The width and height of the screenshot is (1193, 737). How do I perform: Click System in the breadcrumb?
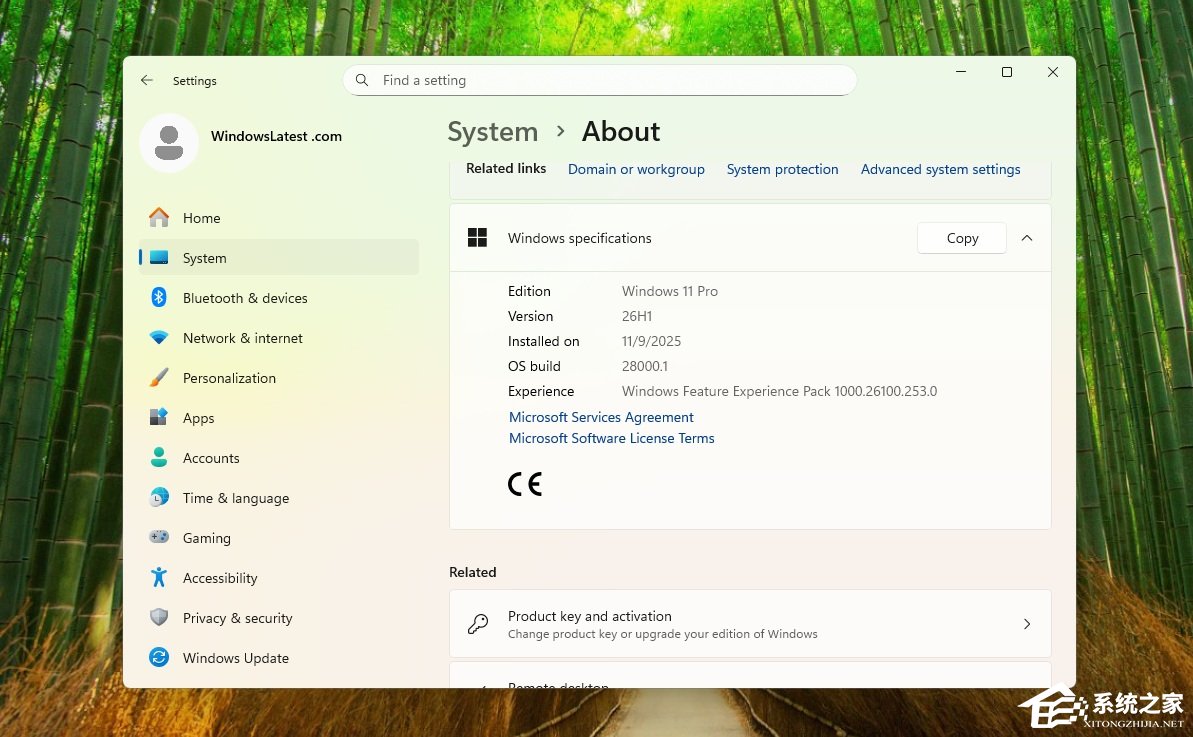pyautogui.click(x=492, y=132)
